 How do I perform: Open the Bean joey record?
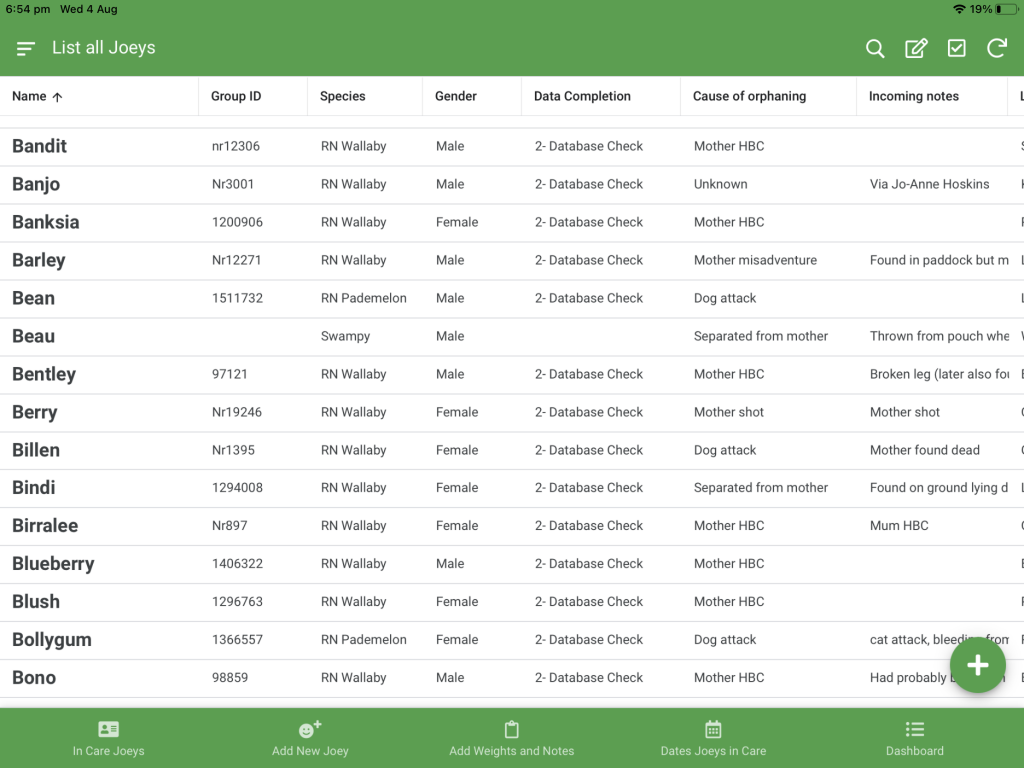[x=33, y=298]
